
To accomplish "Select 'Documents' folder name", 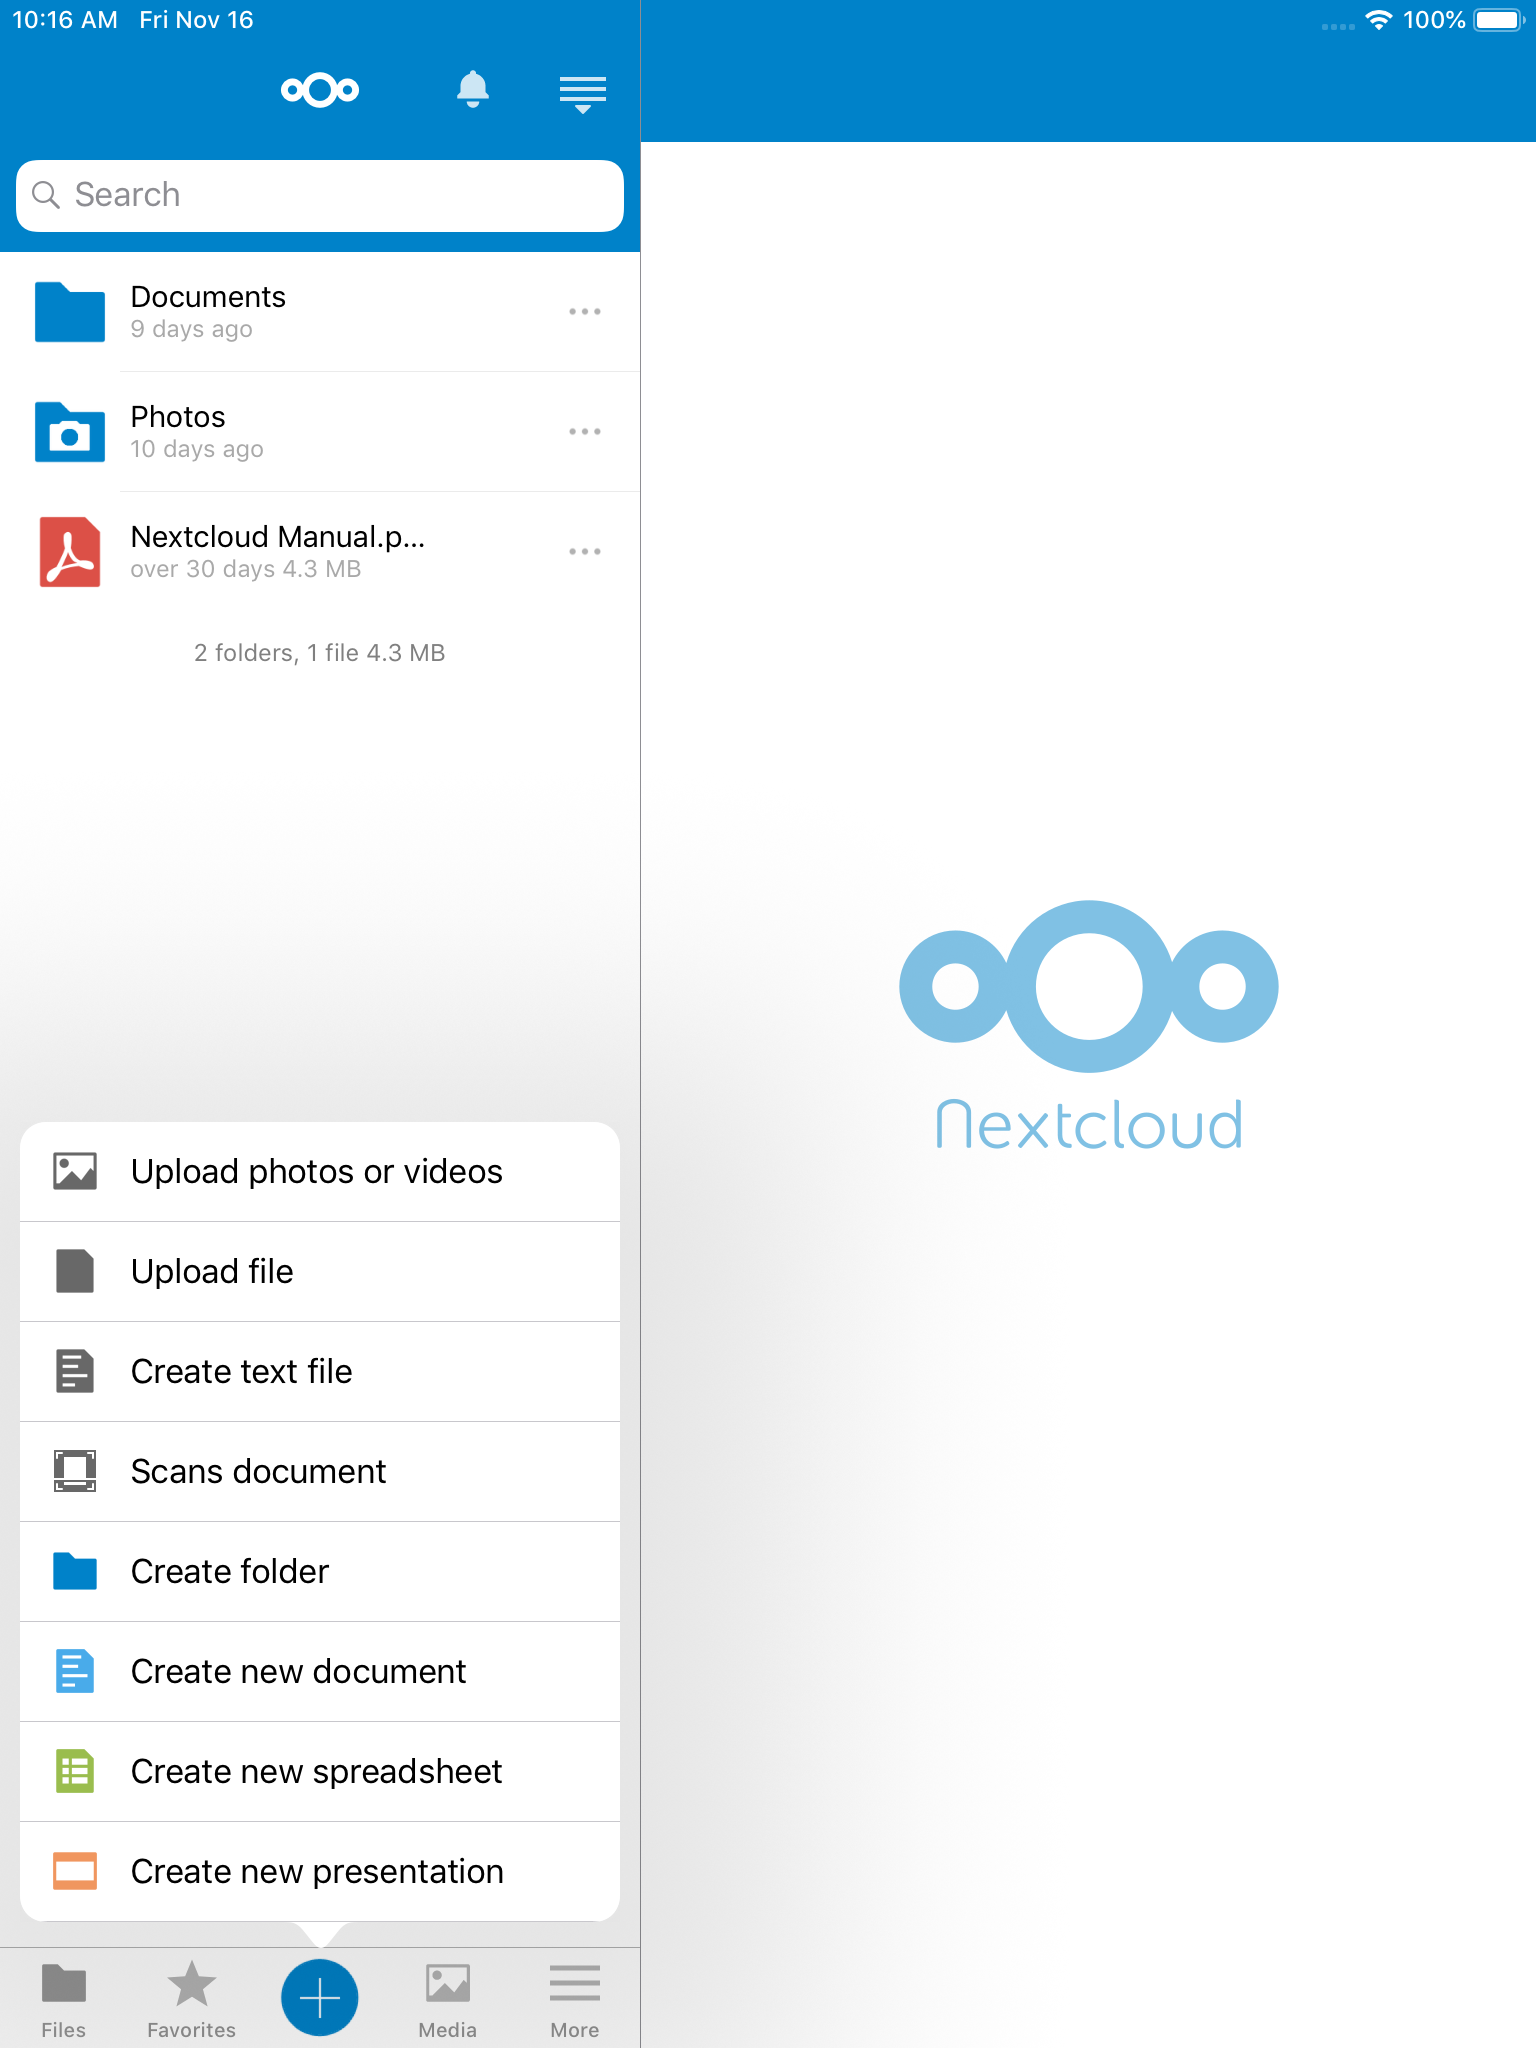I will (x=208, y=297).
